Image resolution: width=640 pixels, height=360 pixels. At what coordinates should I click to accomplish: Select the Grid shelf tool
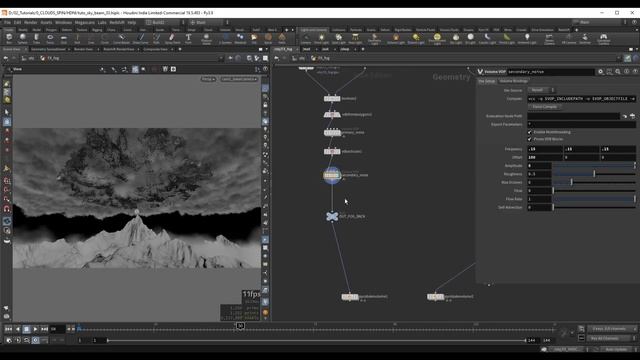pos(64,38)
